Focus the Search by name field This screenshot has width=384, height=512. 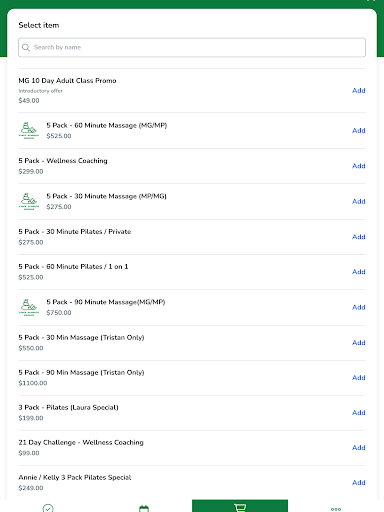click(x=192, y=47)
